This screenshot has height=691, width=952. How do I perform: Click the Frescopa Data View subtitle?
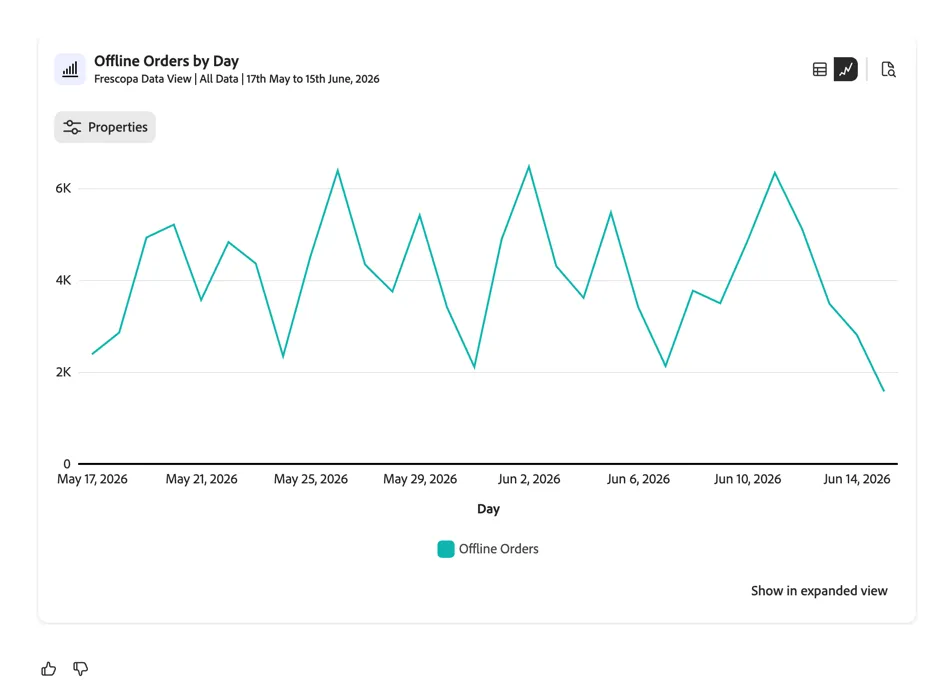pyautogui.click(x=237, y=79)
